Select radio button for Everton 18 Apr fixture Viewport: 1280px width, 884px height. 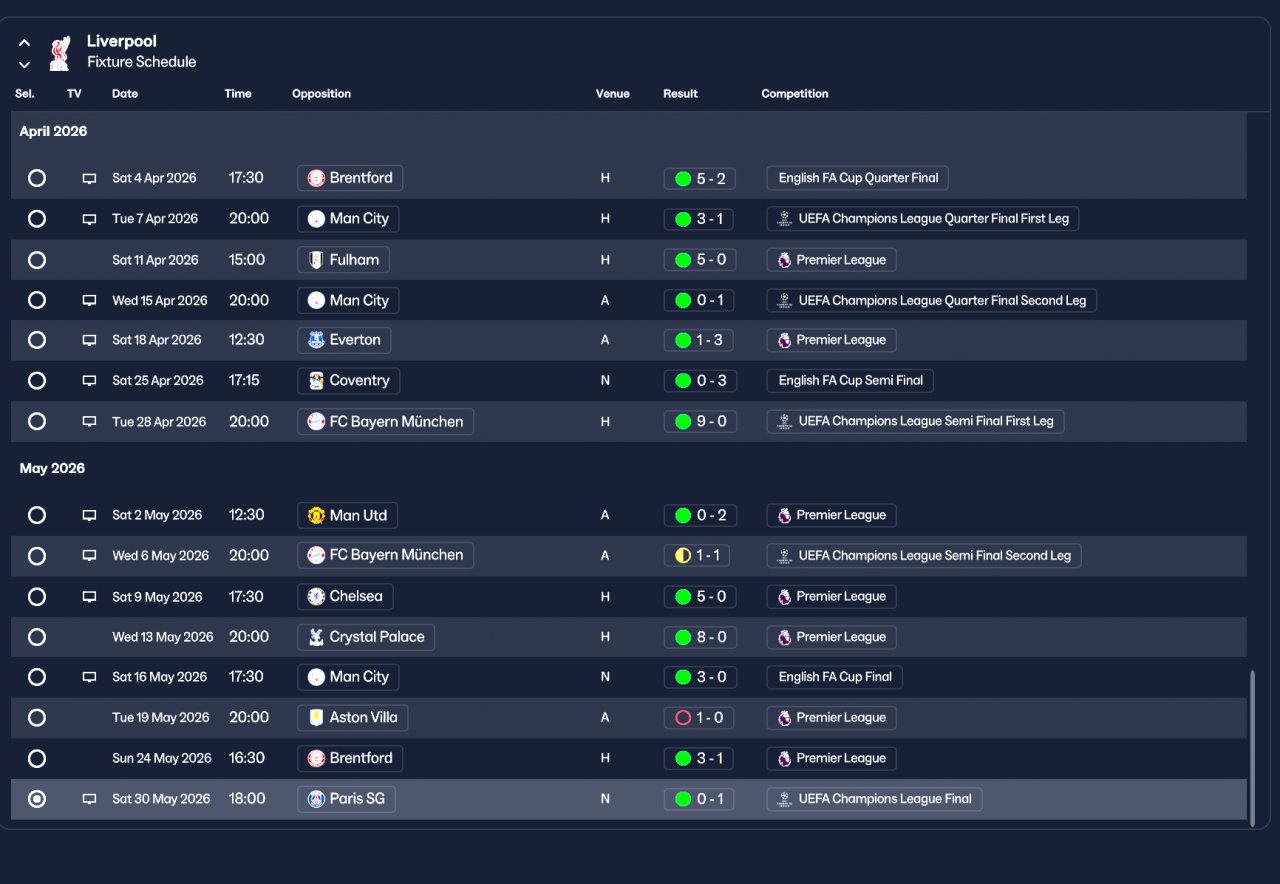(37, 340)
